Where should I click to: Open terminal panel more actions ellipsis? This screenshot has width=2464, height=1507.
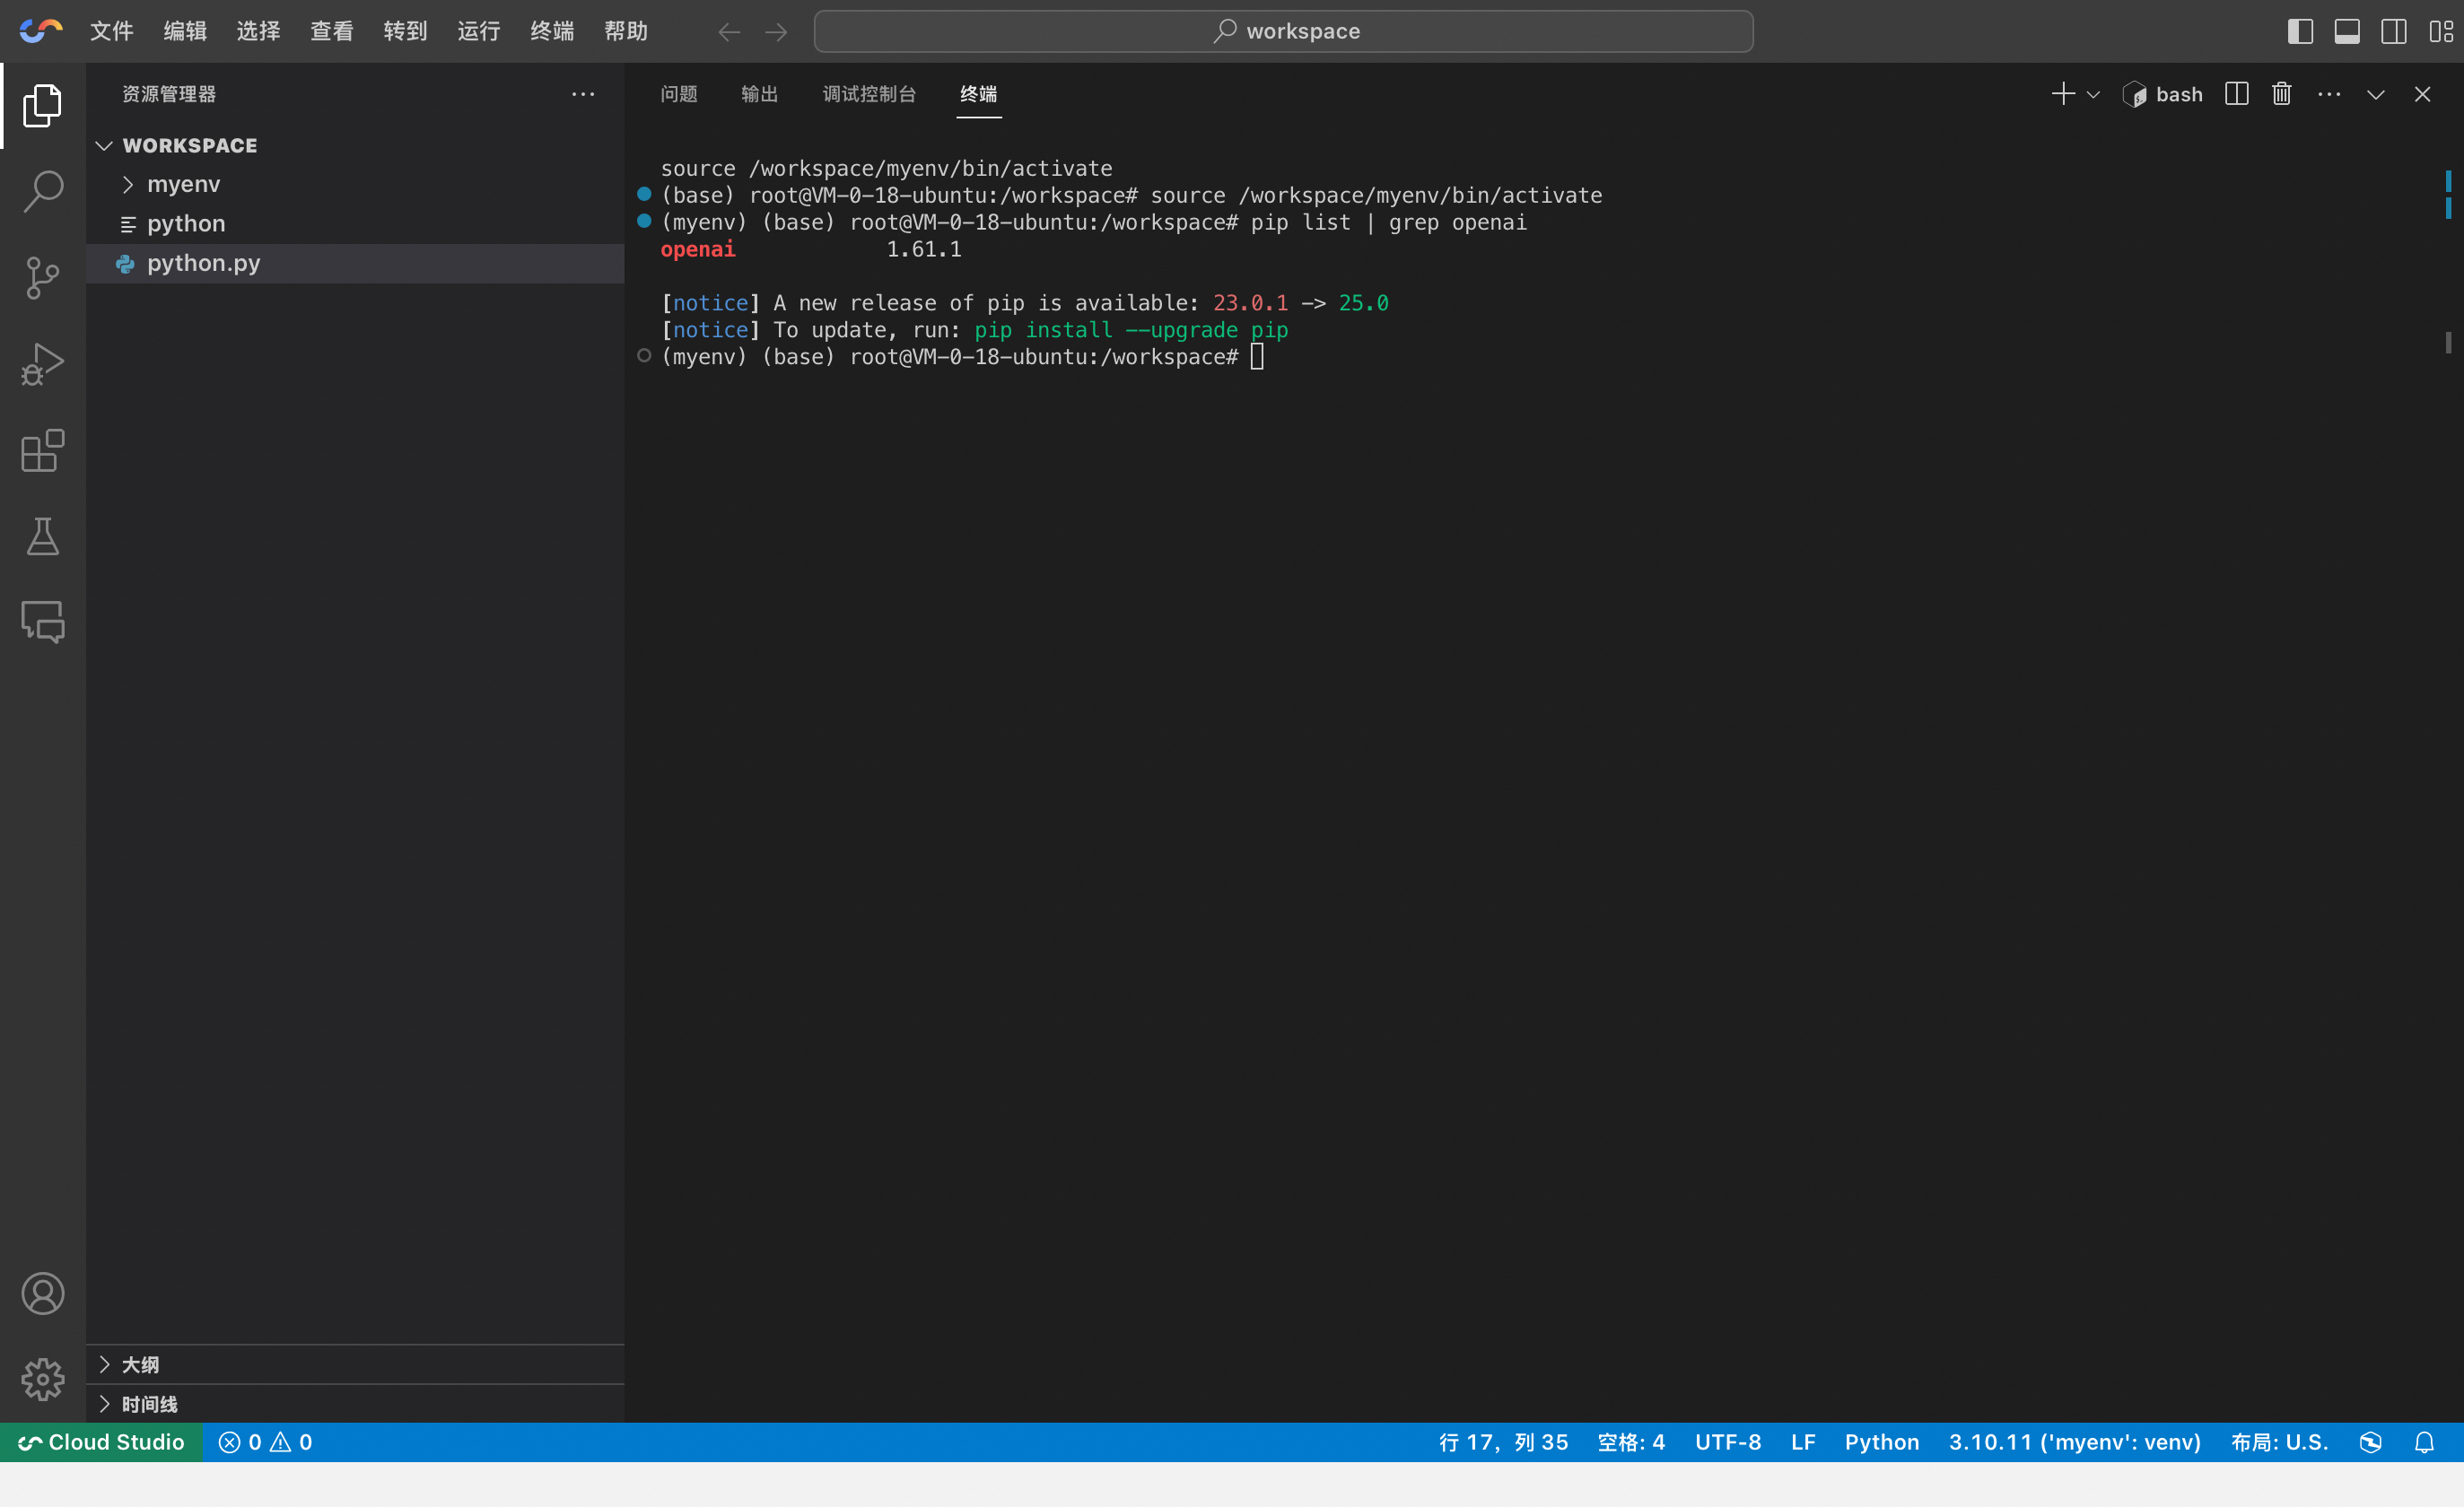(x=2329, y=94)
